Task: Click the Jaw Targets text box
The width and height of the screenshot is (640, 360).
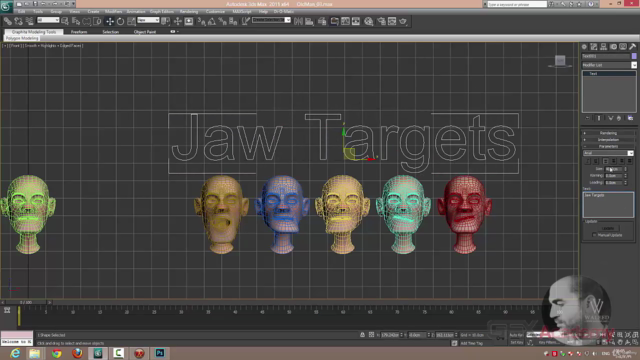Action: point(608,204)
